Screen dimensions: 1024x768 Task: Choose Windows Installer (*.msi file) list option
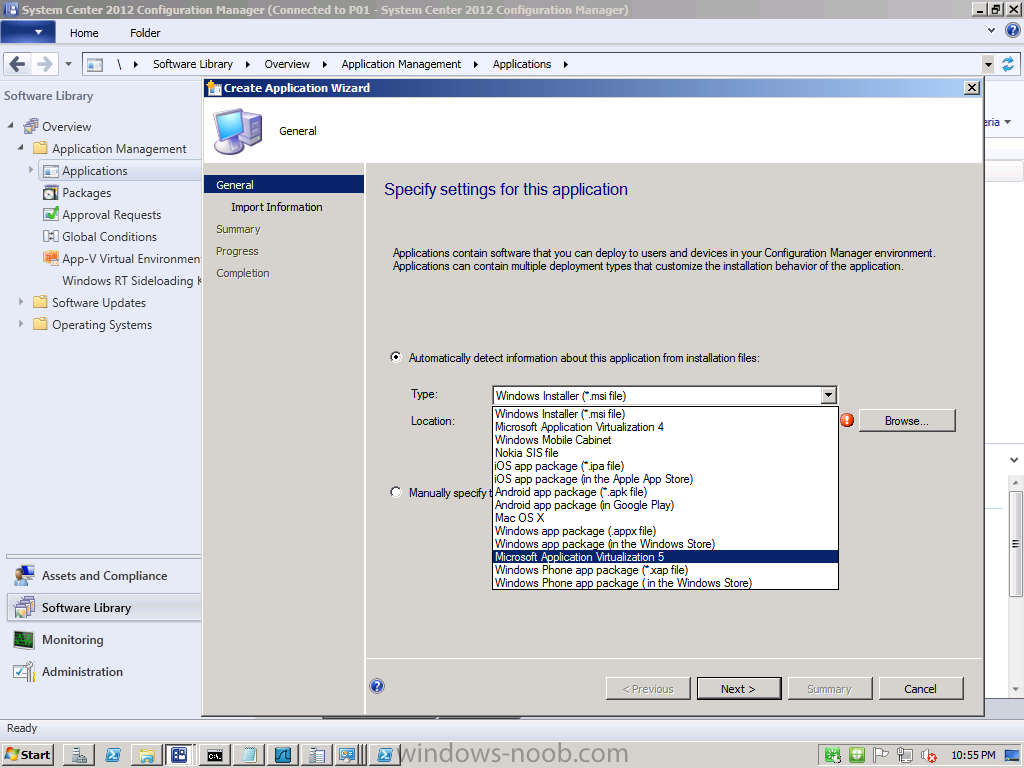[x=665, y=414]
